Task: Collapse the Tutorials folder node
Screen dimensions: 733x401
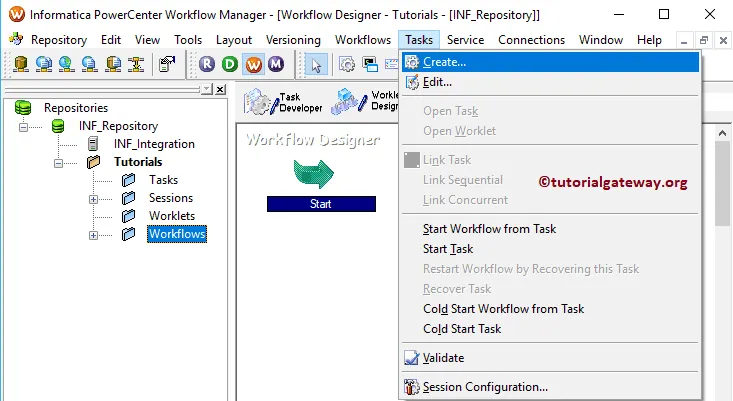Action: pos(58,163)
